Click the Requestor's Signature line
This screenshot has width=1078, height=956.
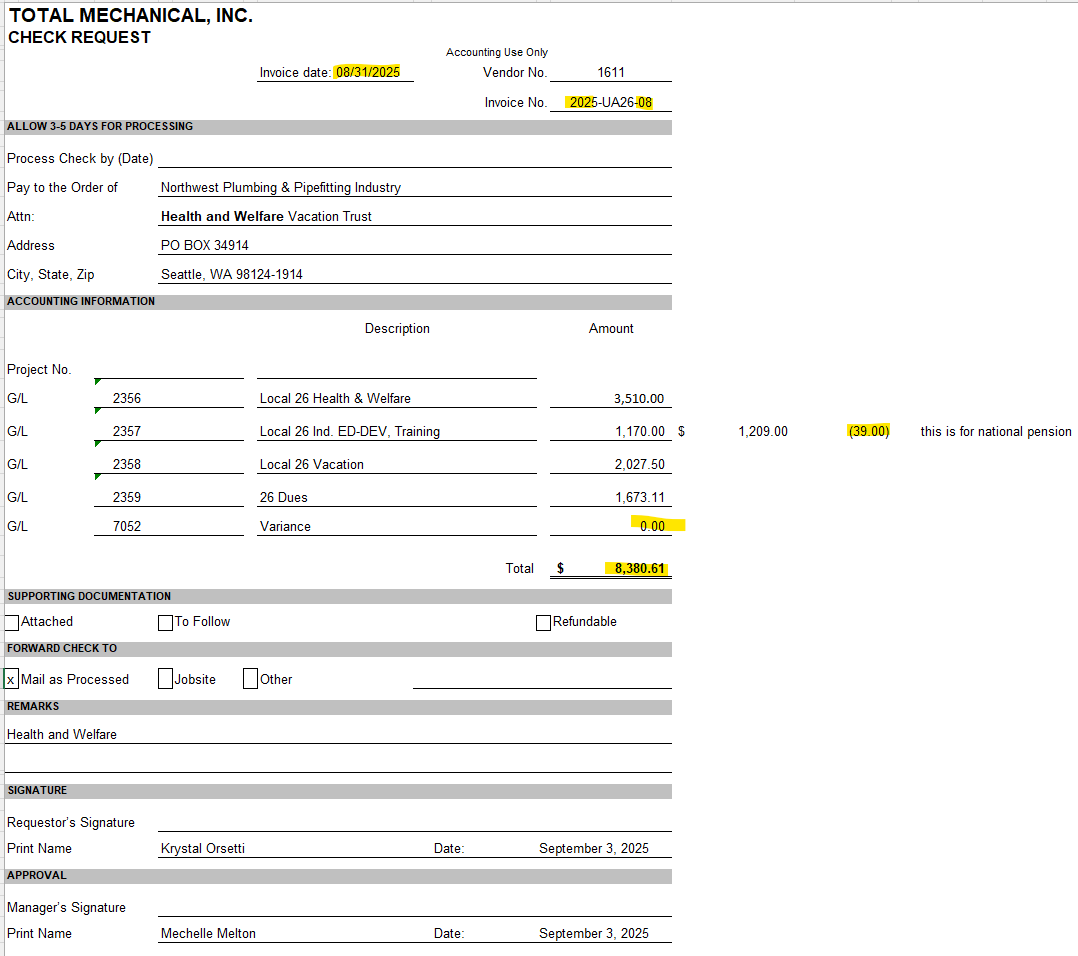[415, 823]
